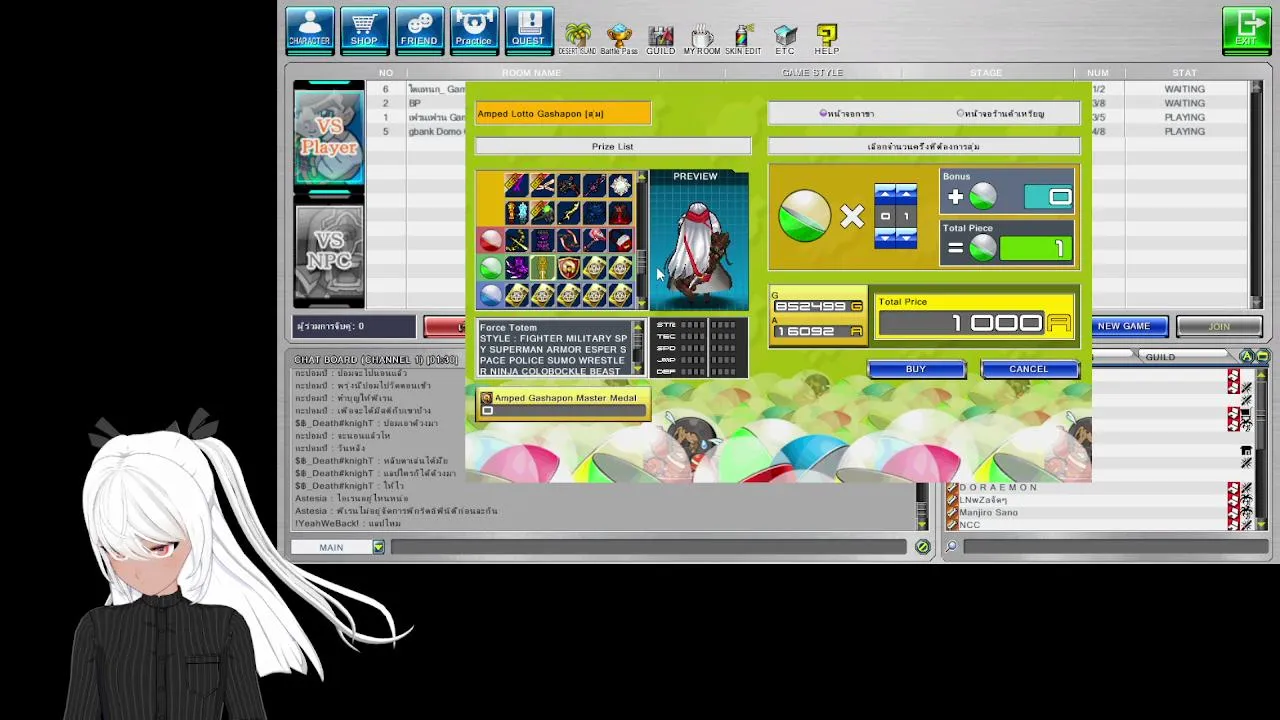Open the Battle Pass trophy icon
The image size is (1280, 720).
coord(619,38)
